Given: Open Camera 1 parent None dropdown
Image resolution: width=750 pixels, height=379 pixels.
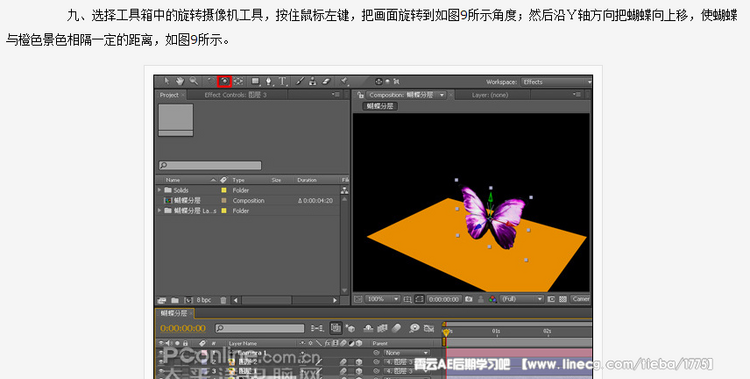Looking at the screenshot, I should tap(407, 353).
